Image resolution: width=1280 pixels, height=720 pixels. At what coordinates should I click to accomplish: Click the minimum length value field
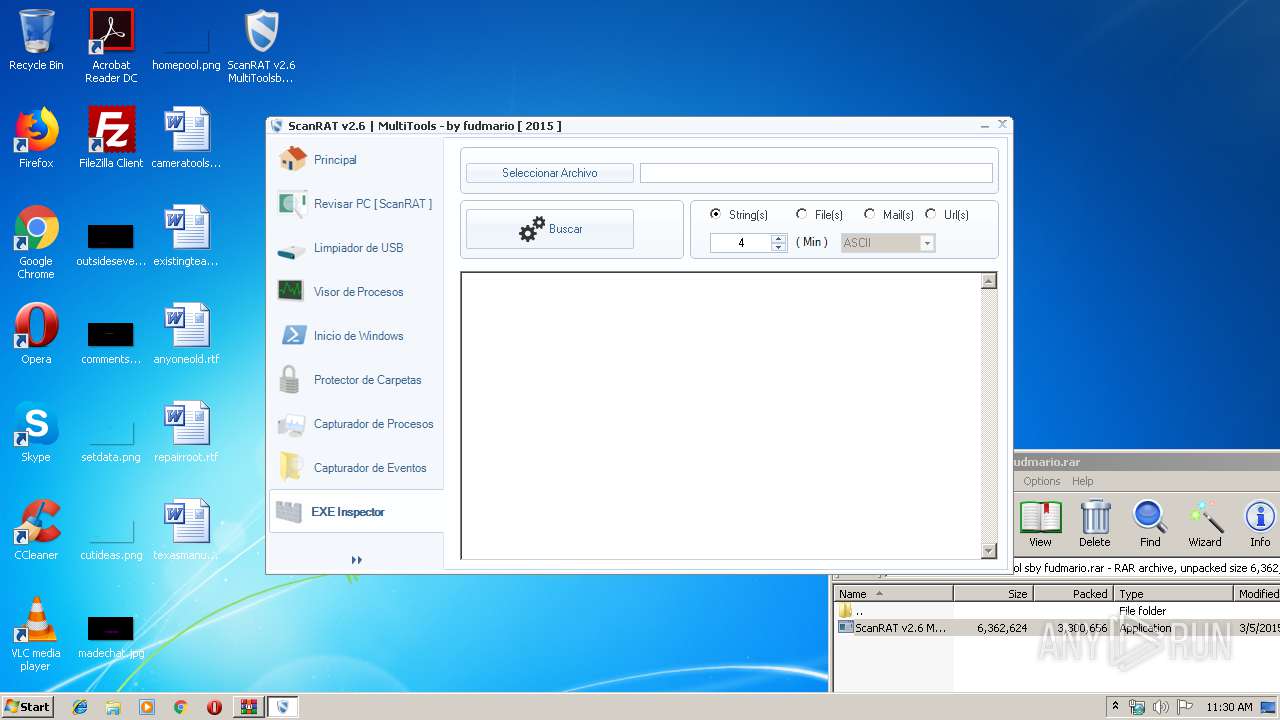[741, 243]
